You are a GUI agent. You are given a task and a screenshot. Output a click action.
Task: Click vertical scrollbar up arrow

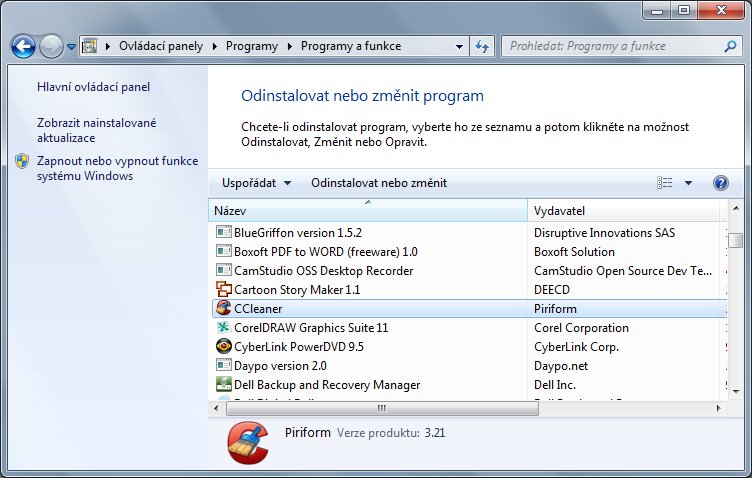click(736, 209)
